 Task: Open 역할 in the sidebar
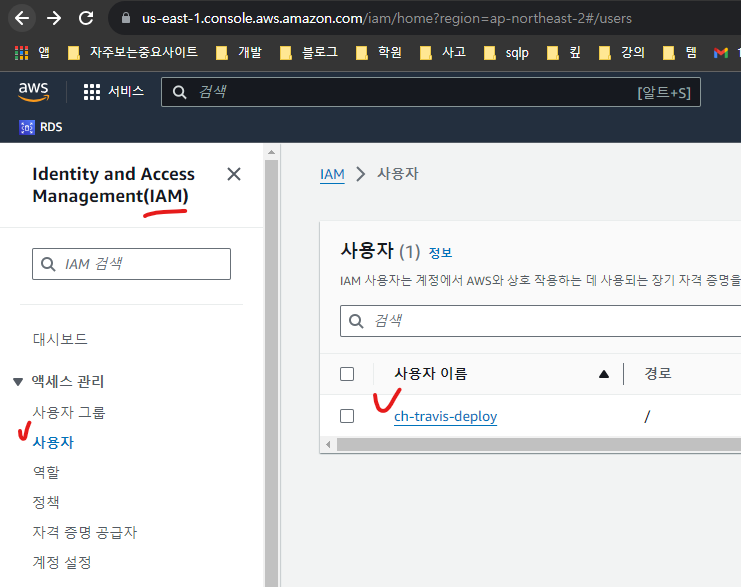pos(46,472)
